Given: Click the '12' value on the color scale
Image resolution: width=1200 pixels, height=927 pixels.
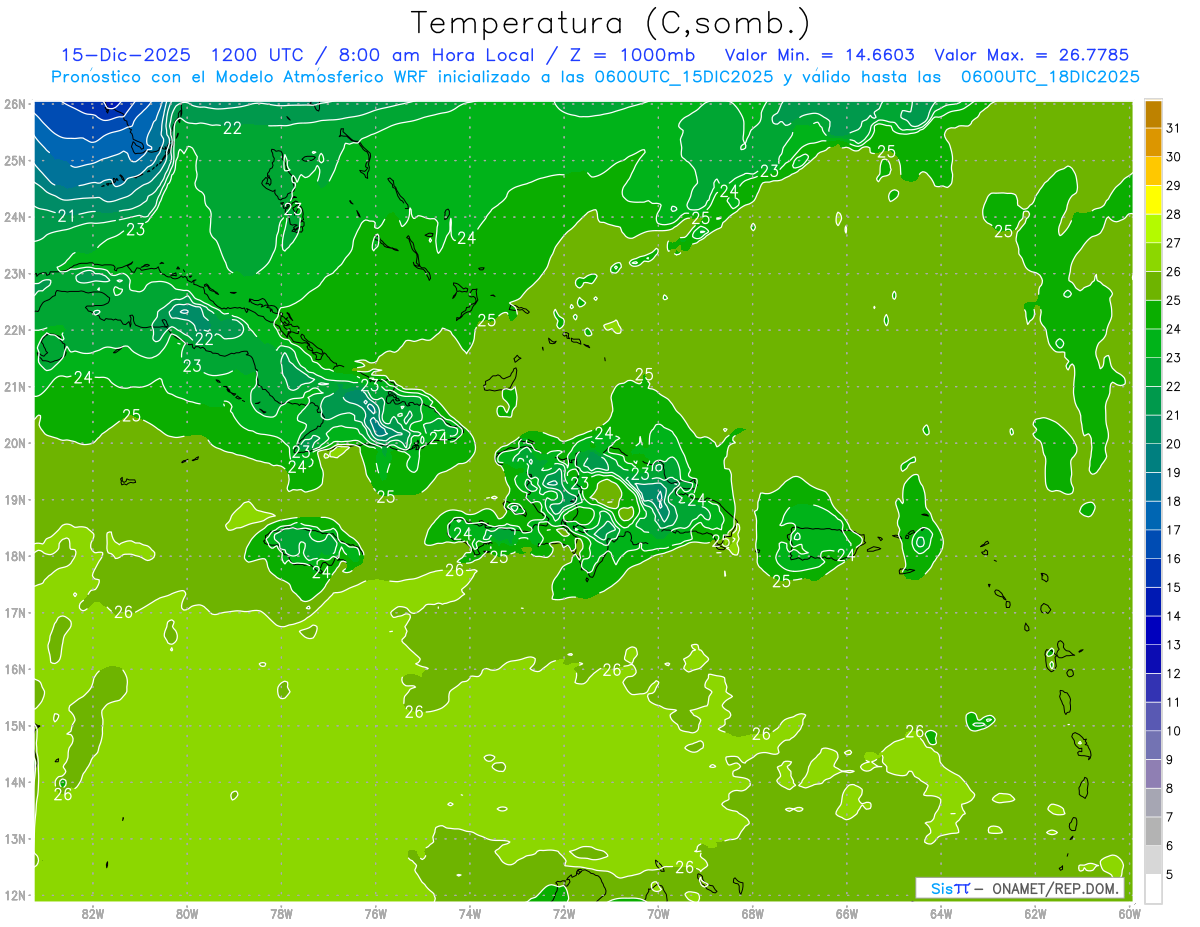Looking at the screenshot, I should 1173,674.
